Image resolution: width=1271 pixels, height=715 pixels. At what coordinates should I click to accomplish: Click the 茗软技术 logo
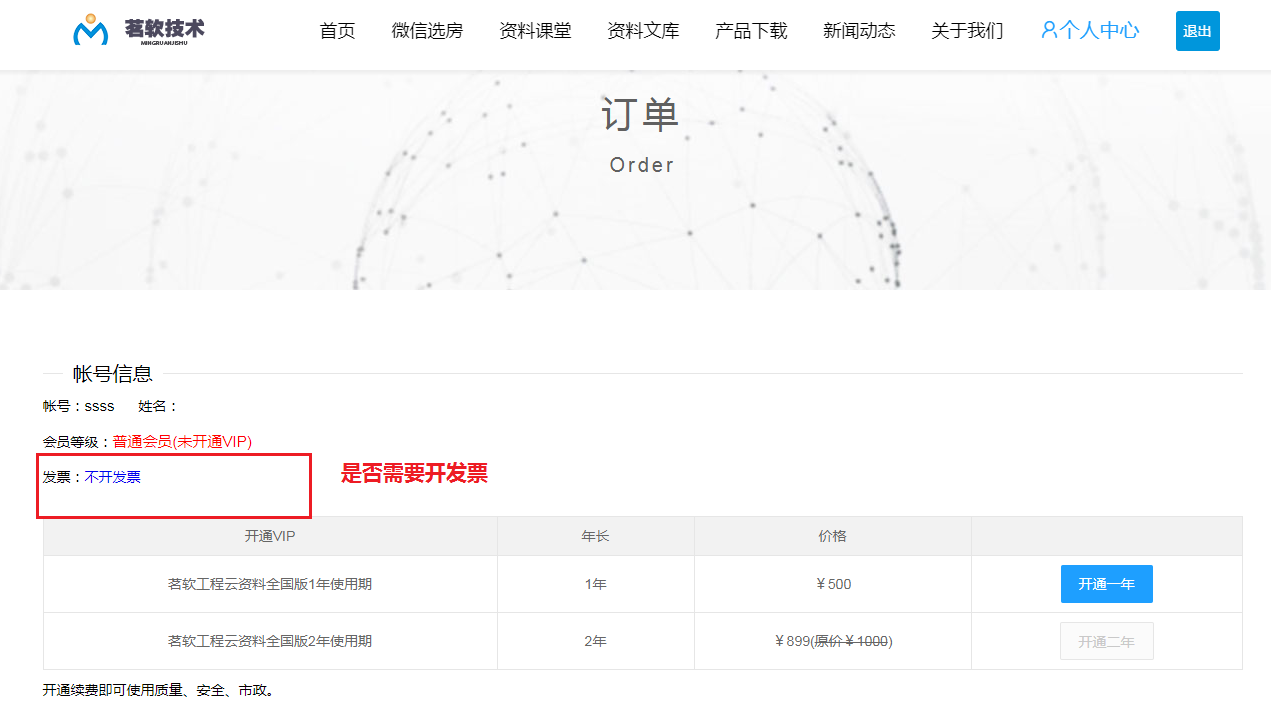coord(139,31)
